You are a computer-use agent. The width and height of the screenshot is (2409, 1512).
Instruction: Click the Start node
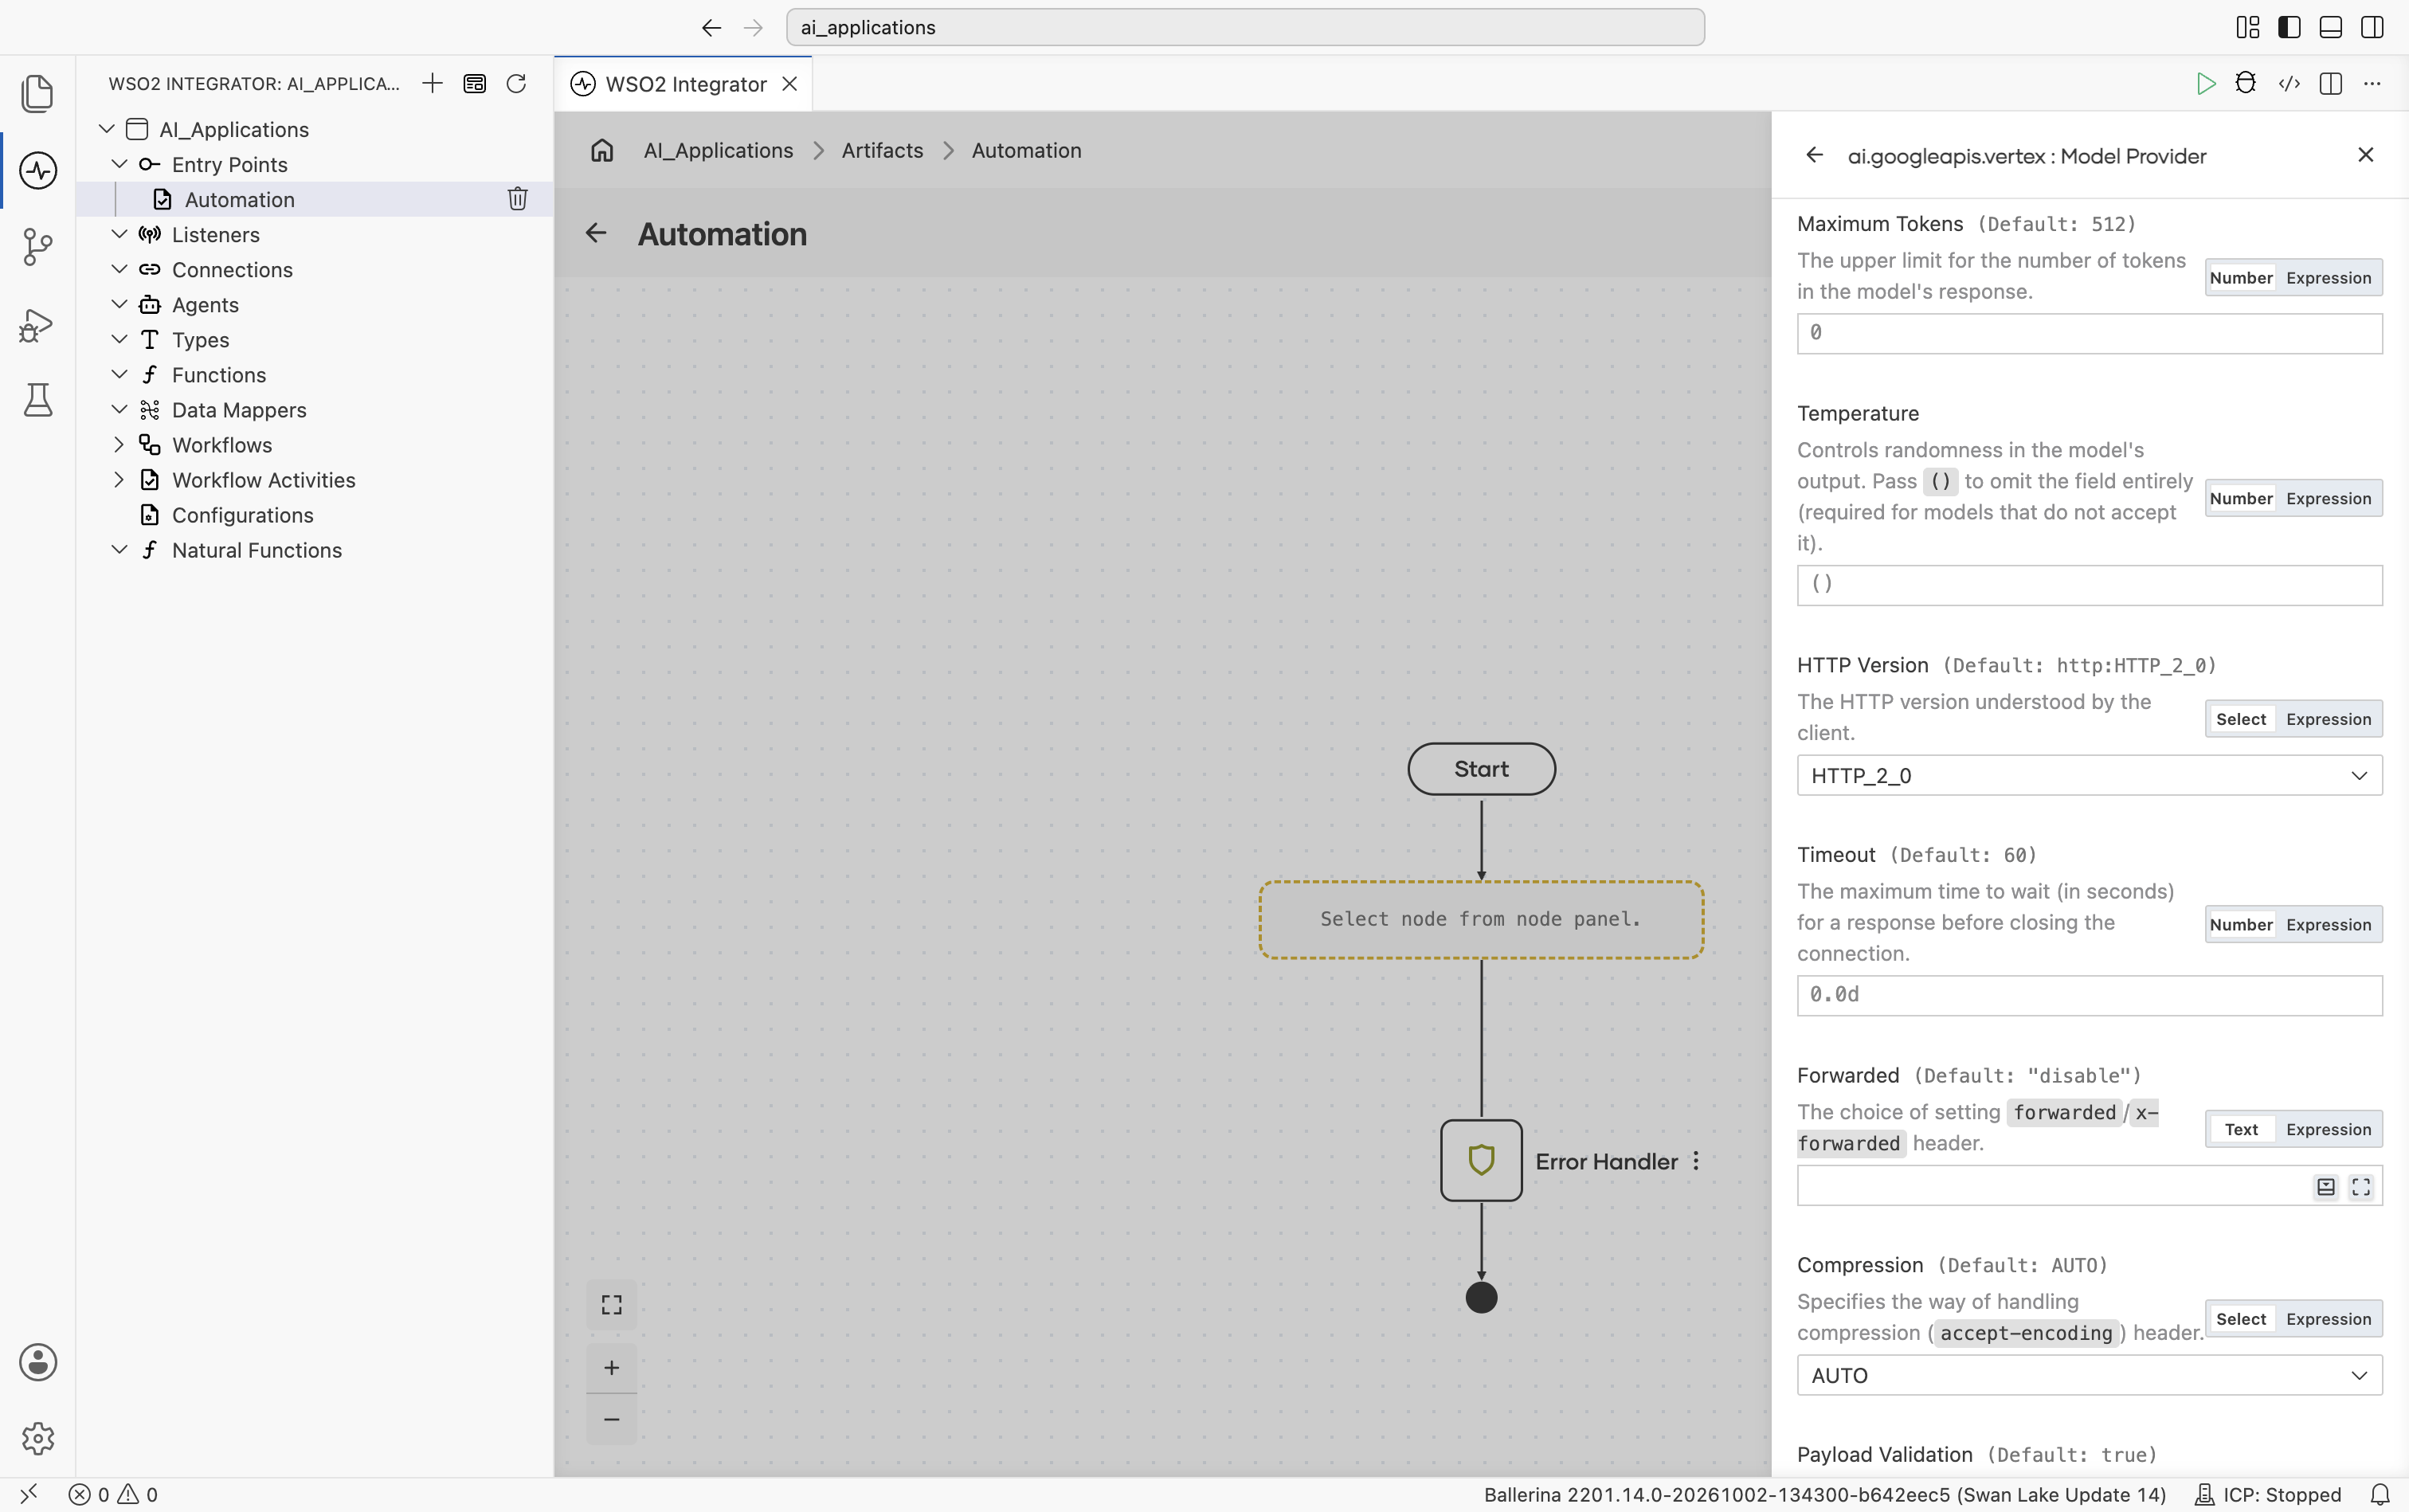[x=1481, y=769]
